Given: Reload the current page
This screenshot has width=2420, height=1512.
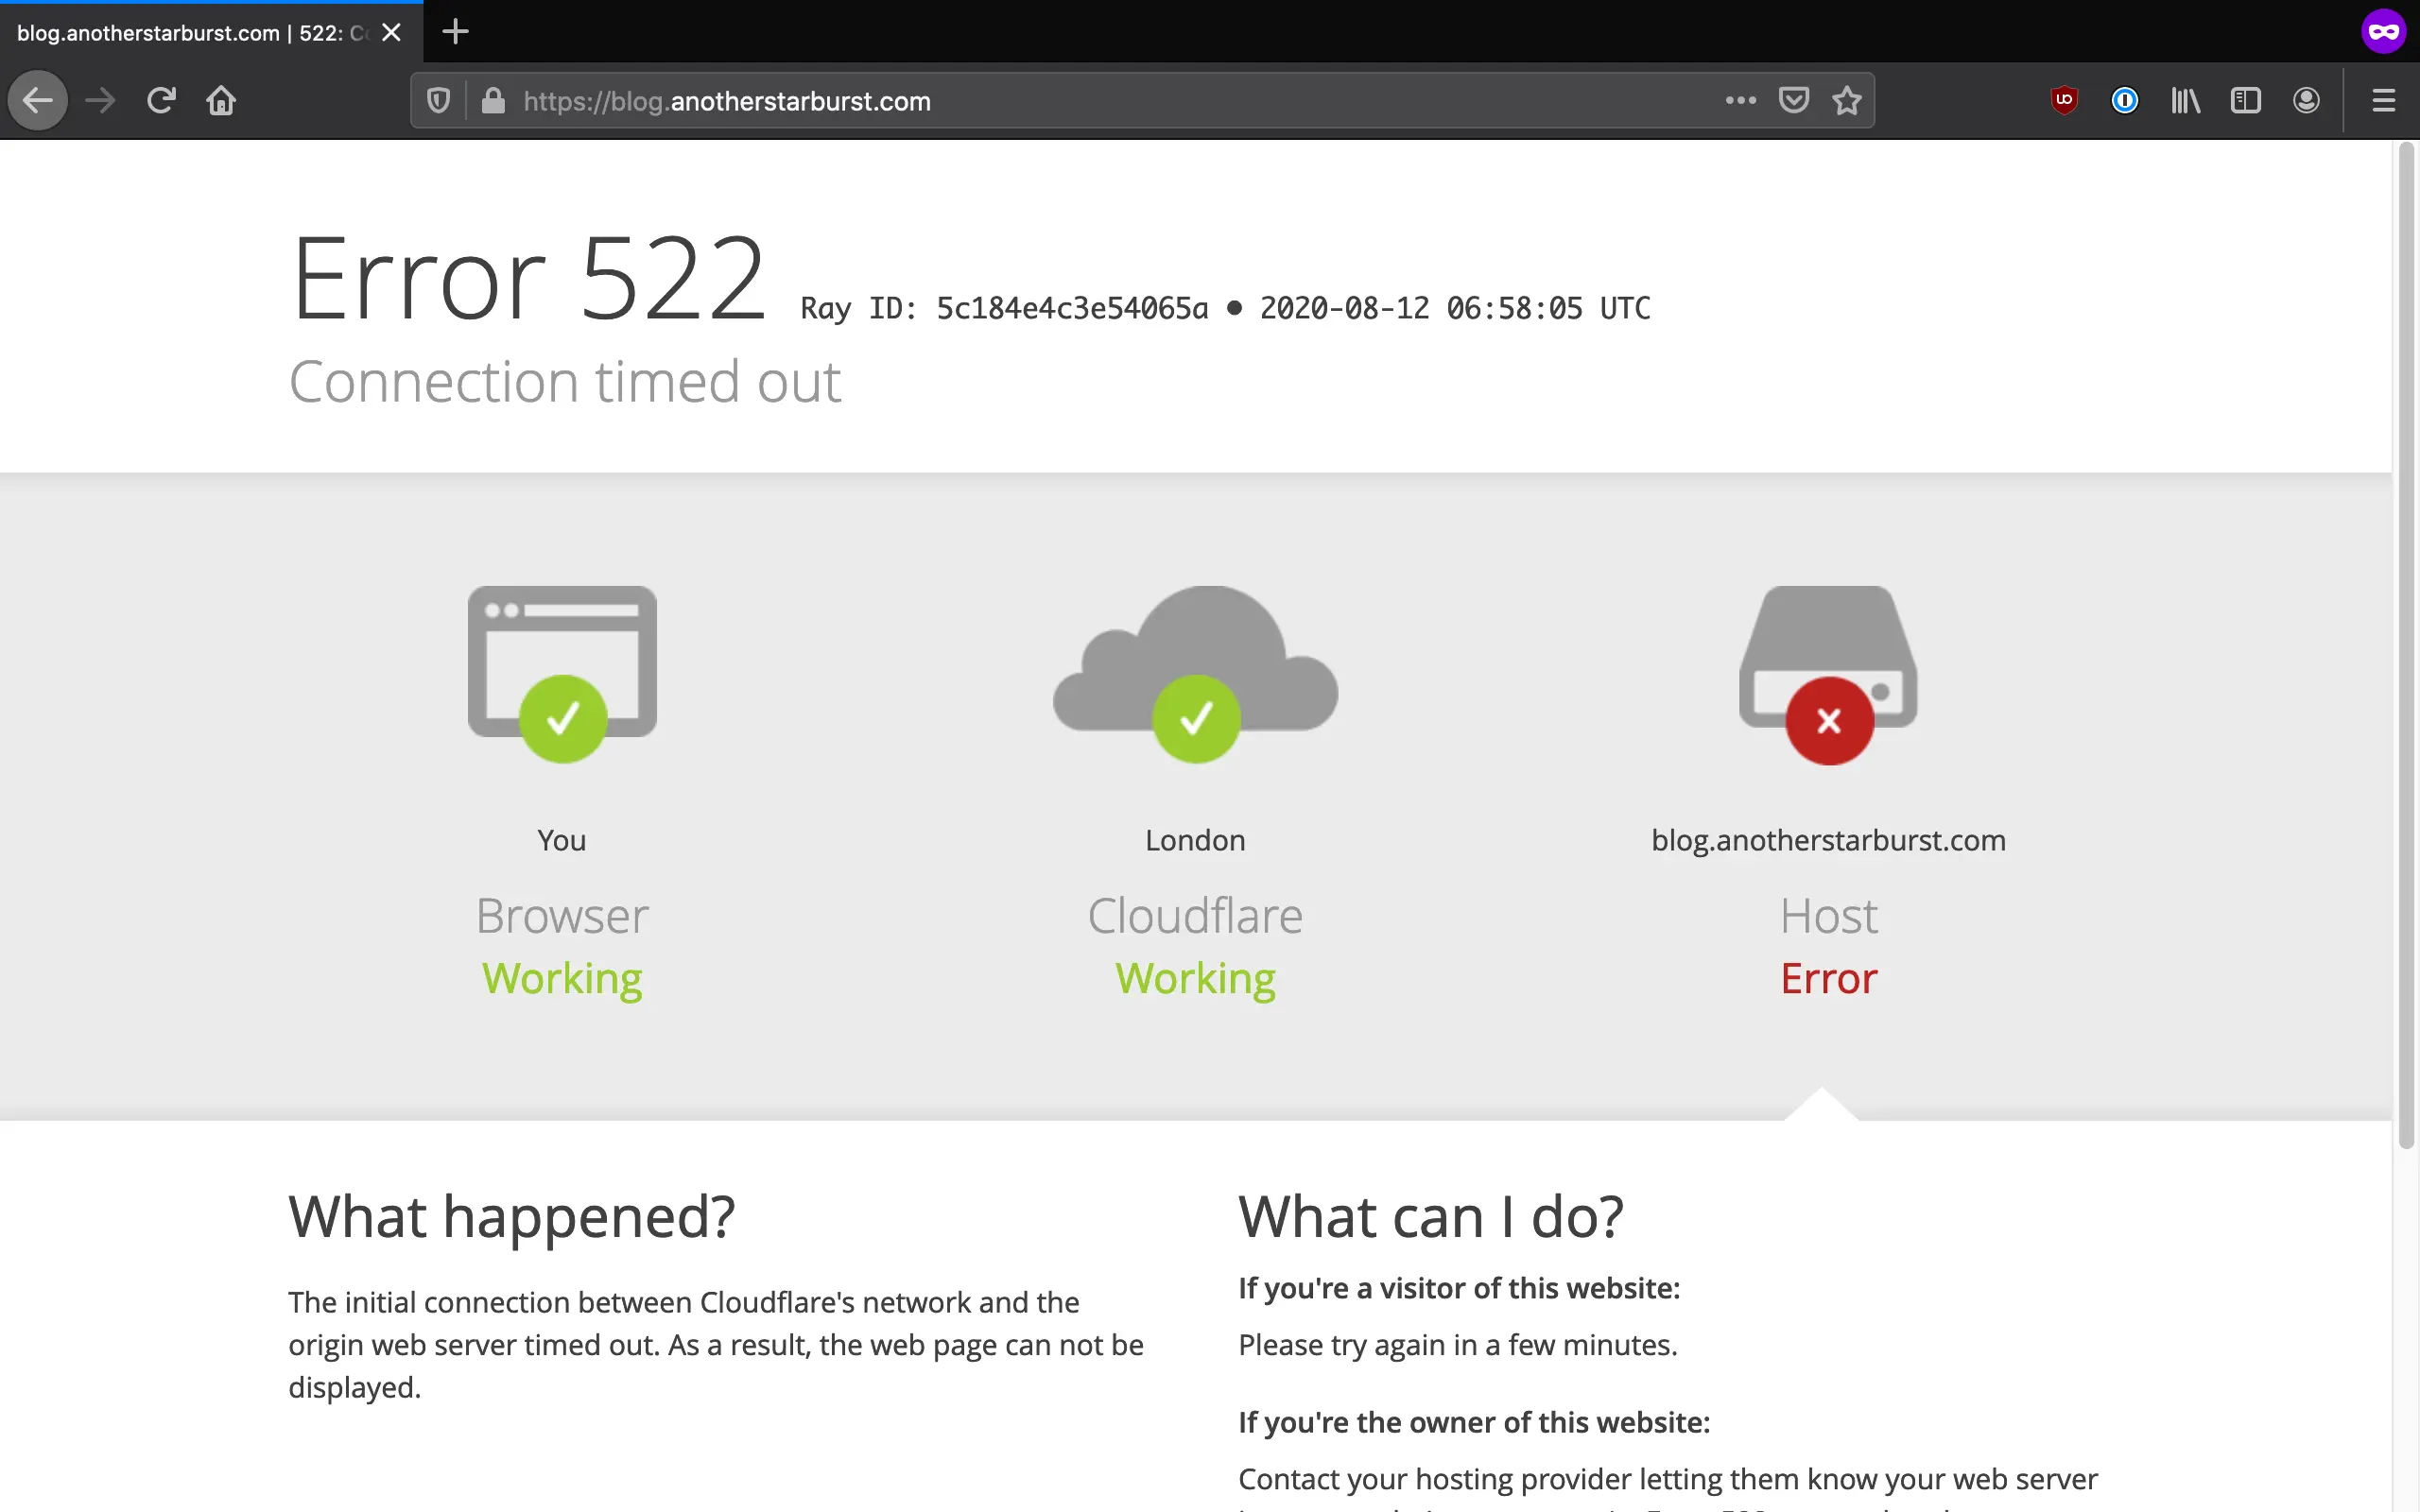Looking at the screenshot, I should (161, 100).
